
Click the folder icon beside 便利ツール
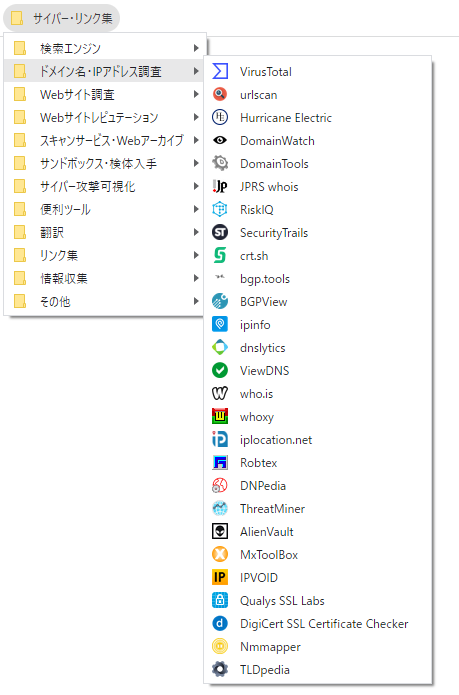(x=19, y=209)
